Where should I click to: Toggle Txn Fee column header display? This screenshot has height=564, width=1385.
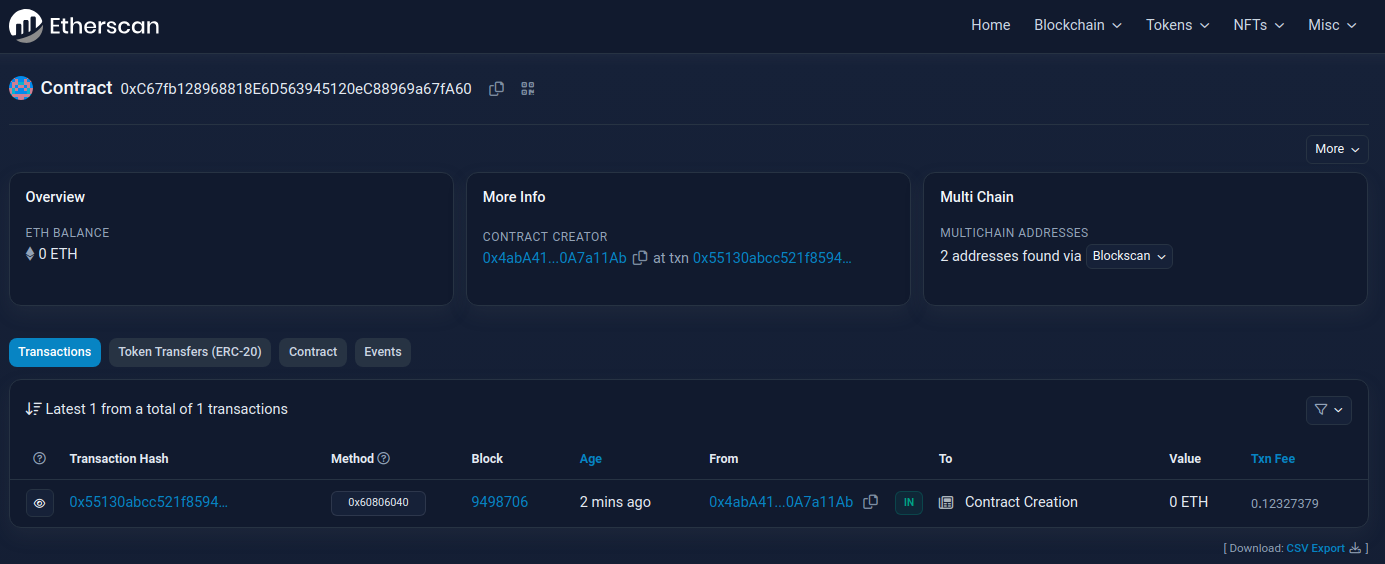coord(1273,459)
